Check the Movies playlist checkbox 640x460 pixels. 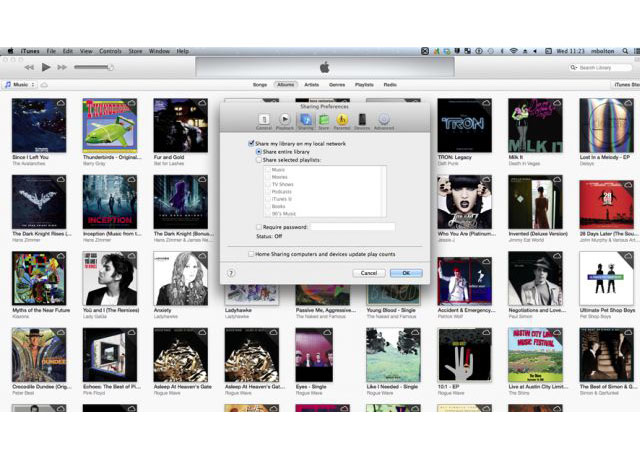pos(268,177)
